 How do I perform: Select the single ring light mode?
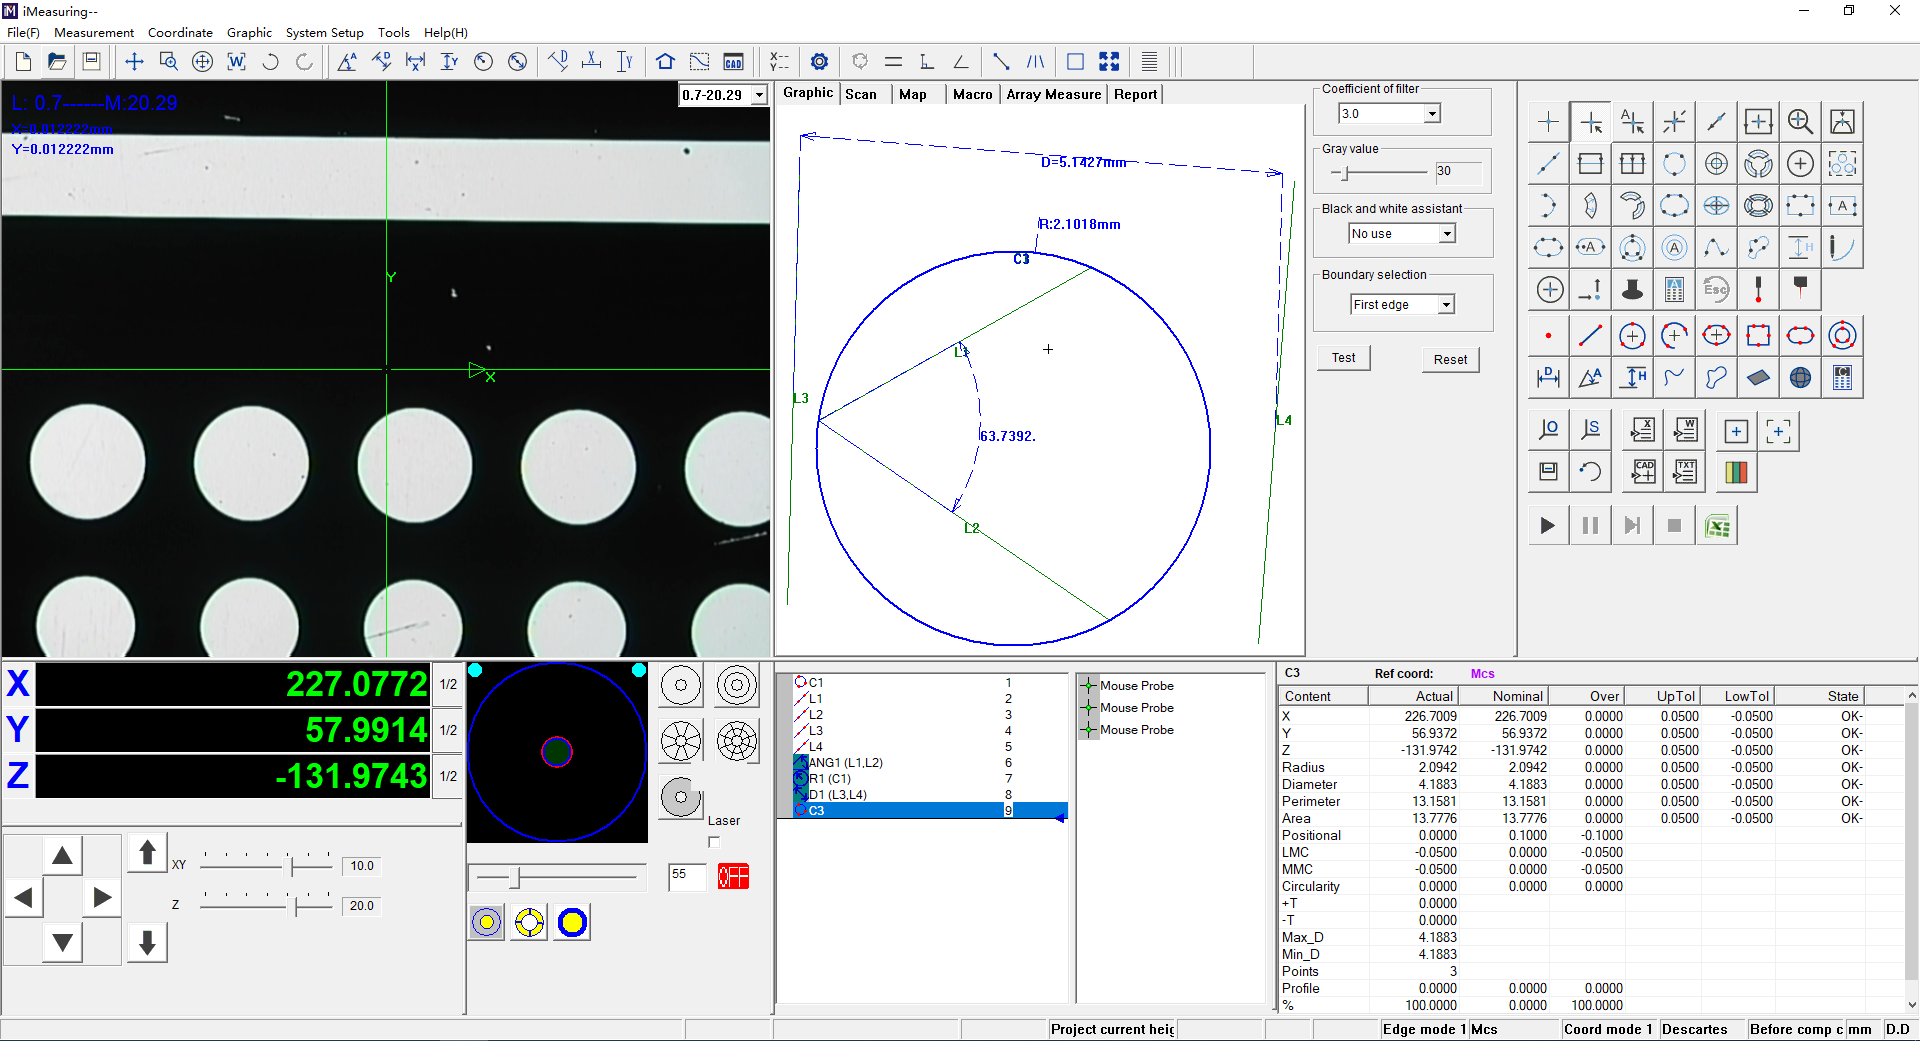tap(681, 685)
